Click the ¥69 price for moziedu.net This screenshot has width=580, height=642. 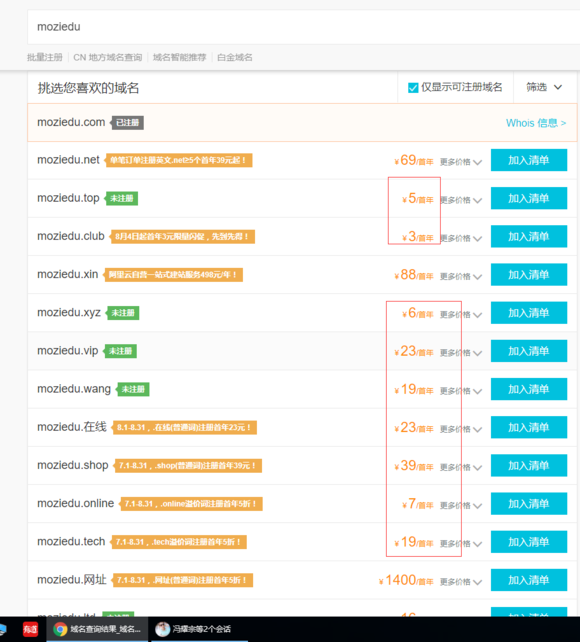tap(413, 160)
